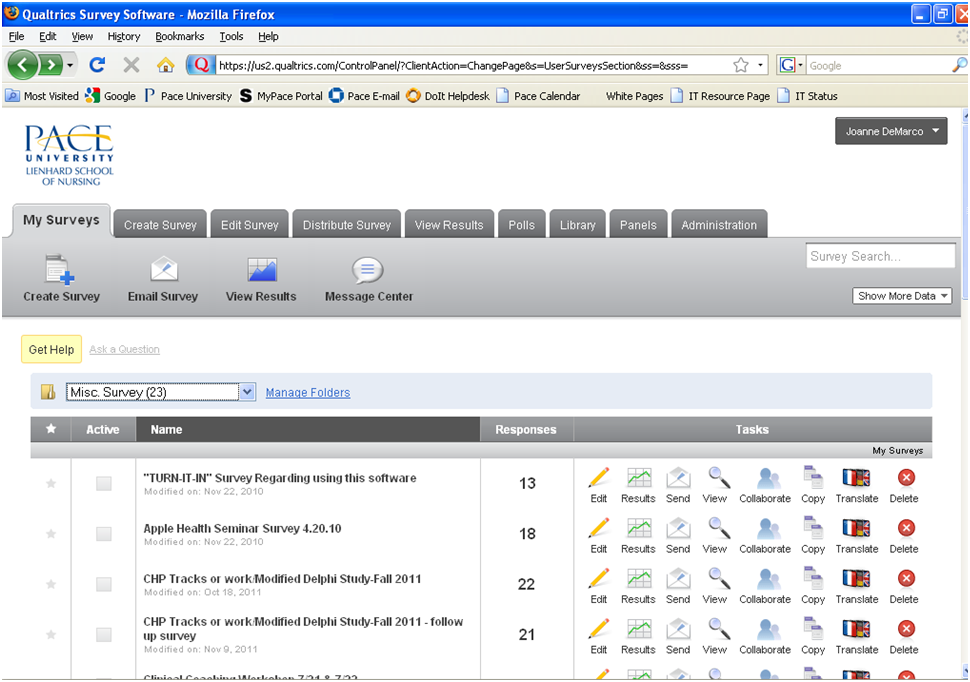
Task: Open the Joanne DeMarco account menu
Action: tap(891, 131)
